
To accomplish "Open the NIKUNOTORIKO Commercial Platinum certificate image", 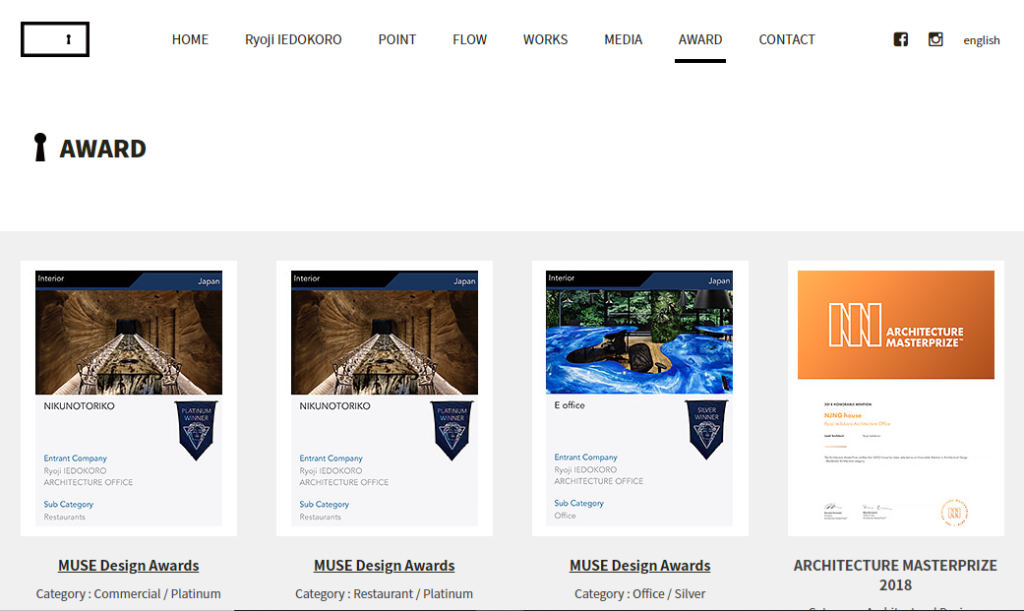I will (129, 398).
